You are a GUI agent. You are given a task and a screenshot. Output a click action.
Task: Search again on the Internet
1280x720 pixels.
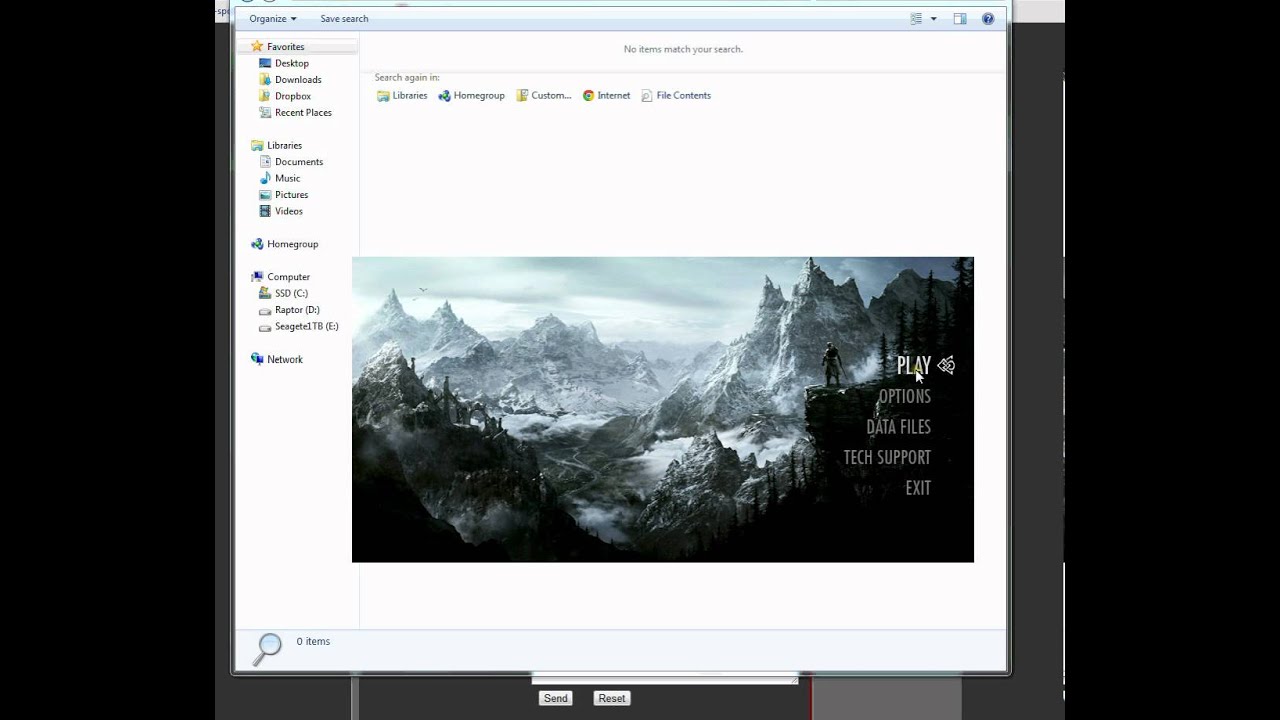click(606, 95)
